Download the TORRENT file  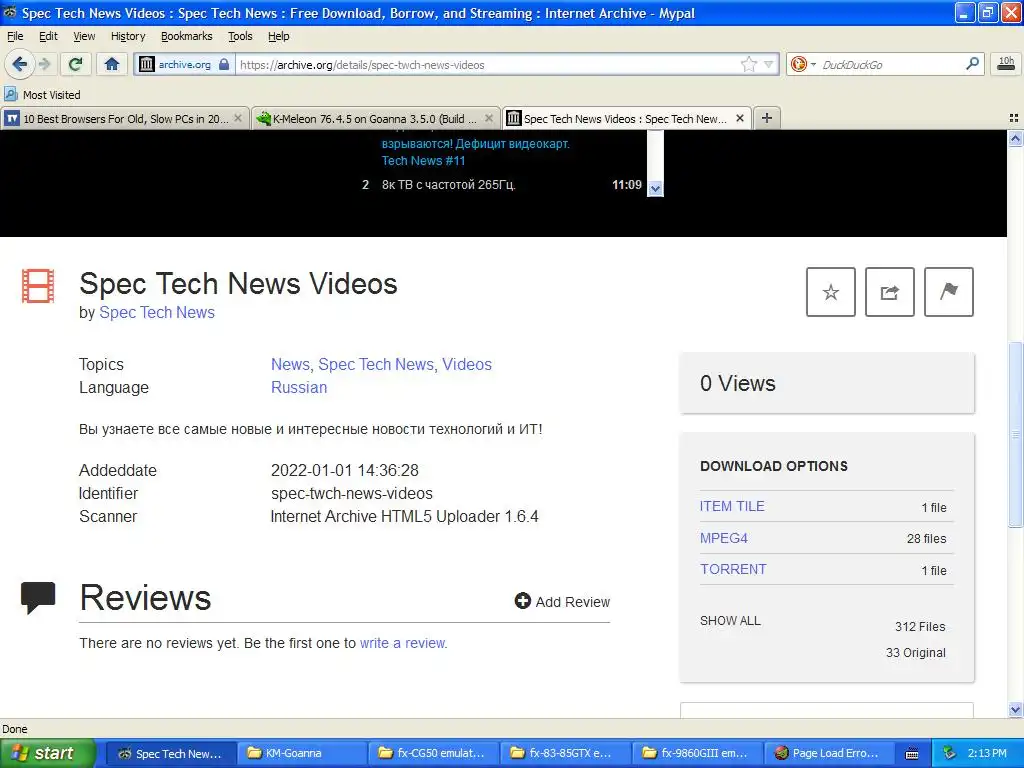pos(733,569)
